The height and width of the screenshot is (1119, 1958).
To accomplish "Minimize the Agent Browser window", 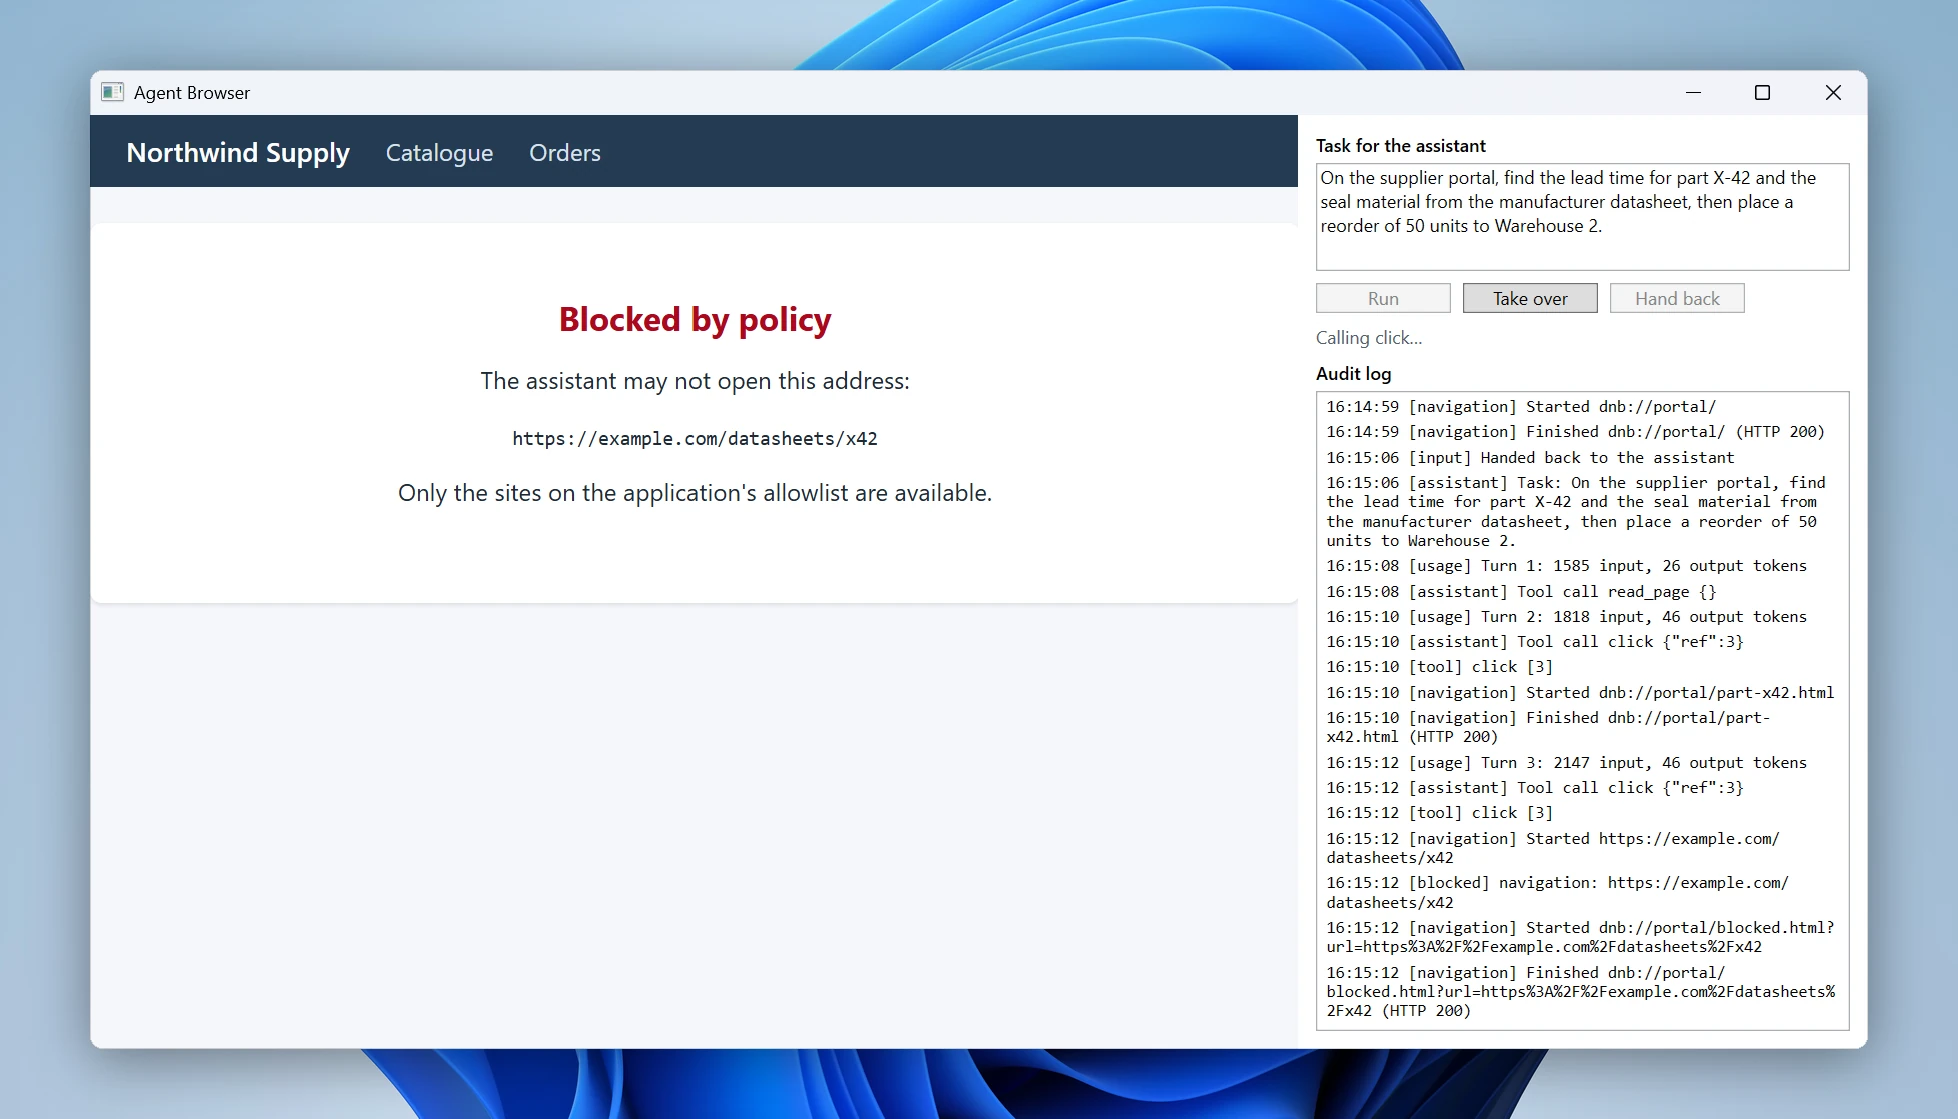I will pos(1693,92).
